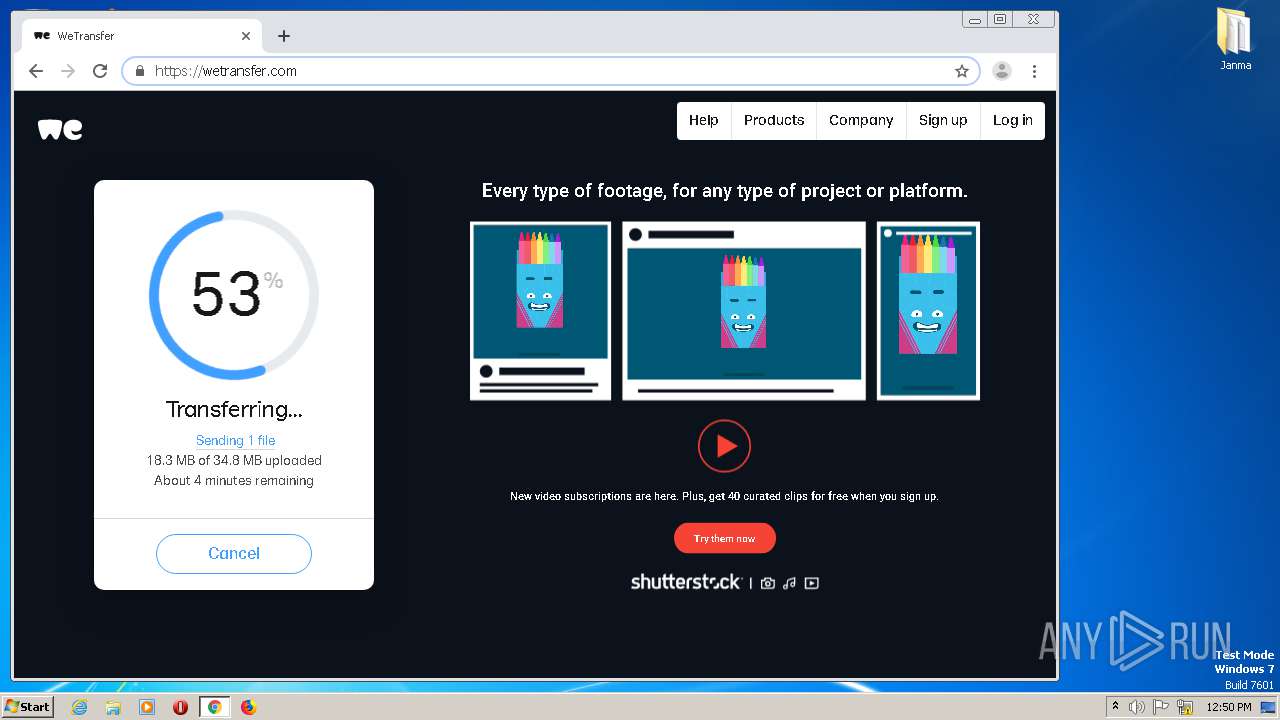Click the browser forward arrow
The image size is (1280, 720).
tap(68, 71)
